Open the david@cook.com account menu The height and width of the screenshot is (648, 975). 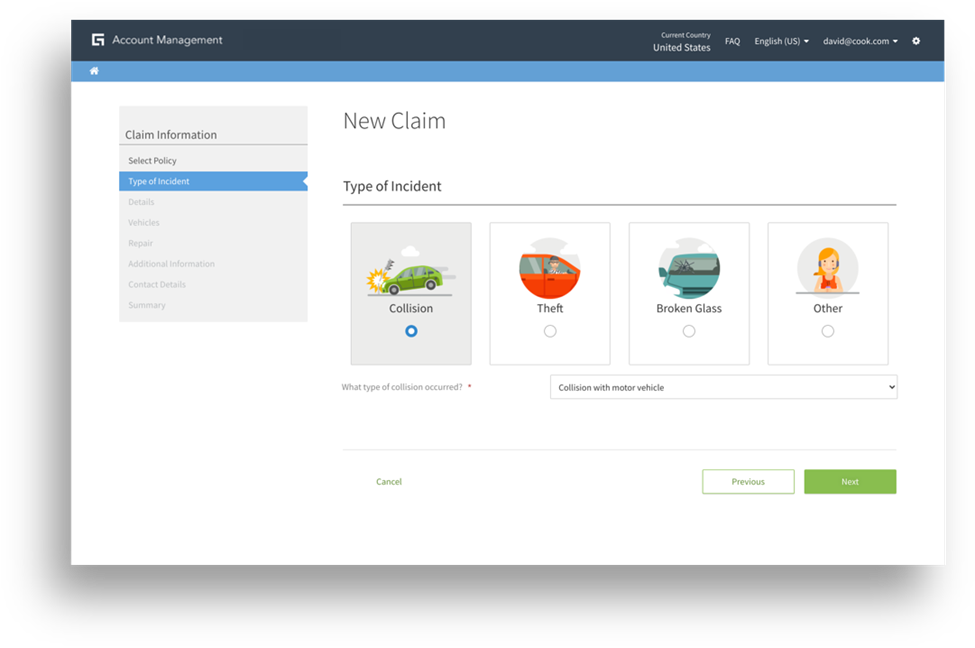[859, 41]
